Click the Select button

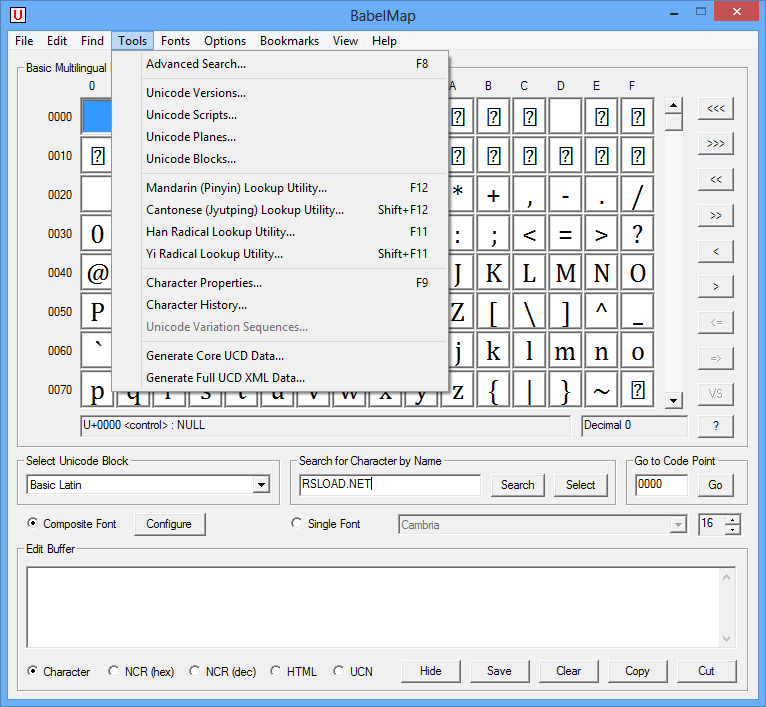click(x=580, y=485)
